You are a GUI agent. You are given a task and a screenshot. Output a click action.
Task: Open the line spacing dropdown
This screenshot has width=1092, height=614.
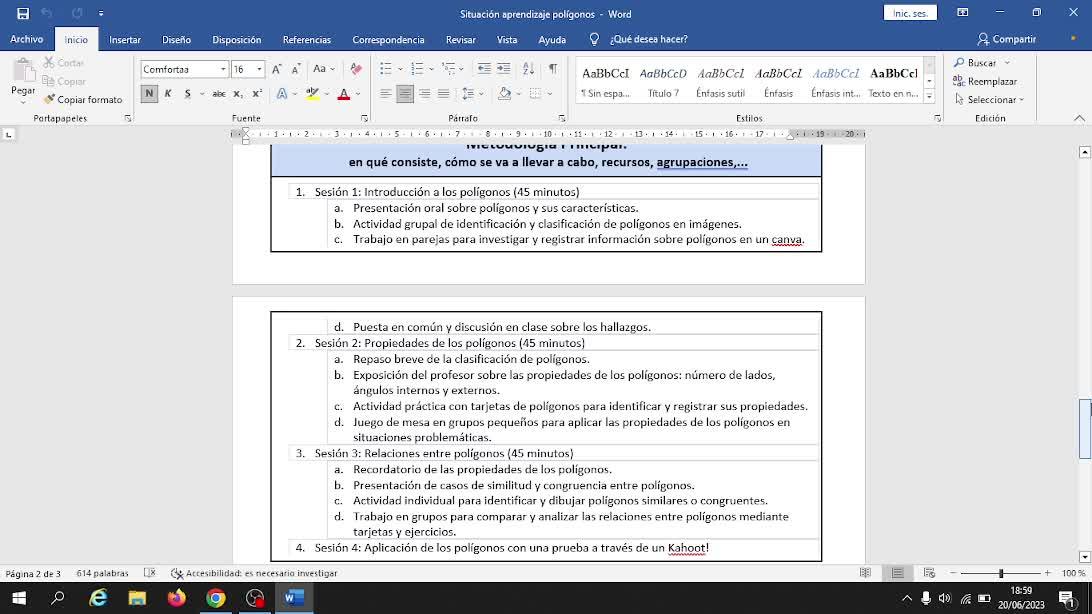coord(471,93)
